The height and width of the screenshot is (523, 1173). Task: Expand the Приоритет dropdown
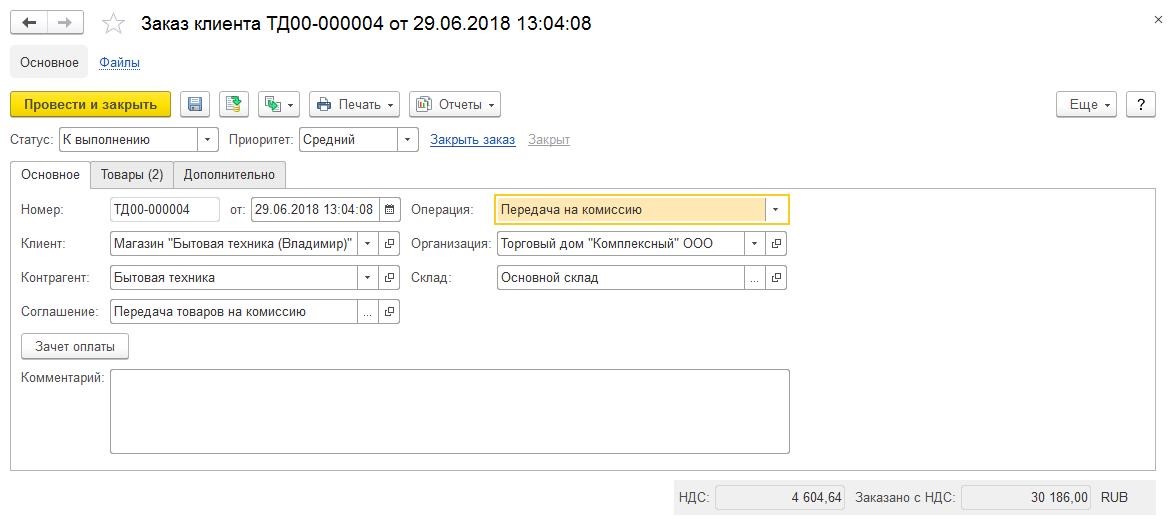coord(407,139)
